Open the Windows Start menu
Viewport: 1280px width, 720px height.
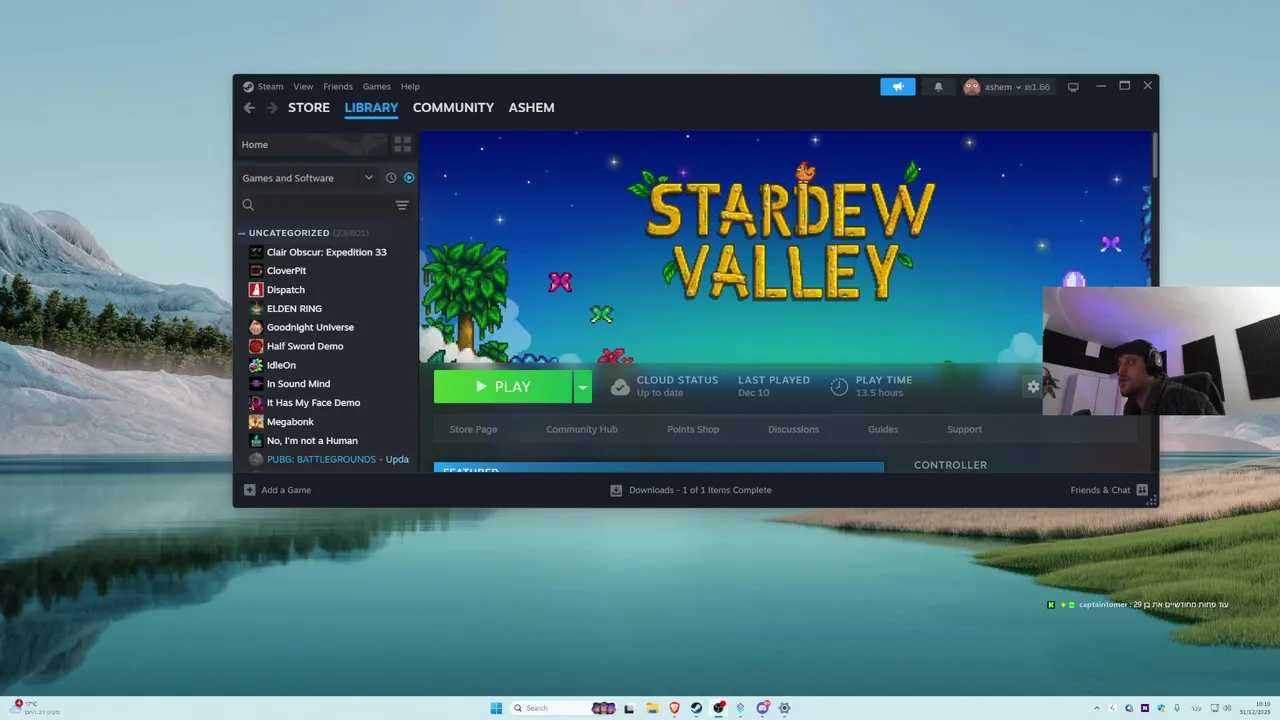pos(496,708)
